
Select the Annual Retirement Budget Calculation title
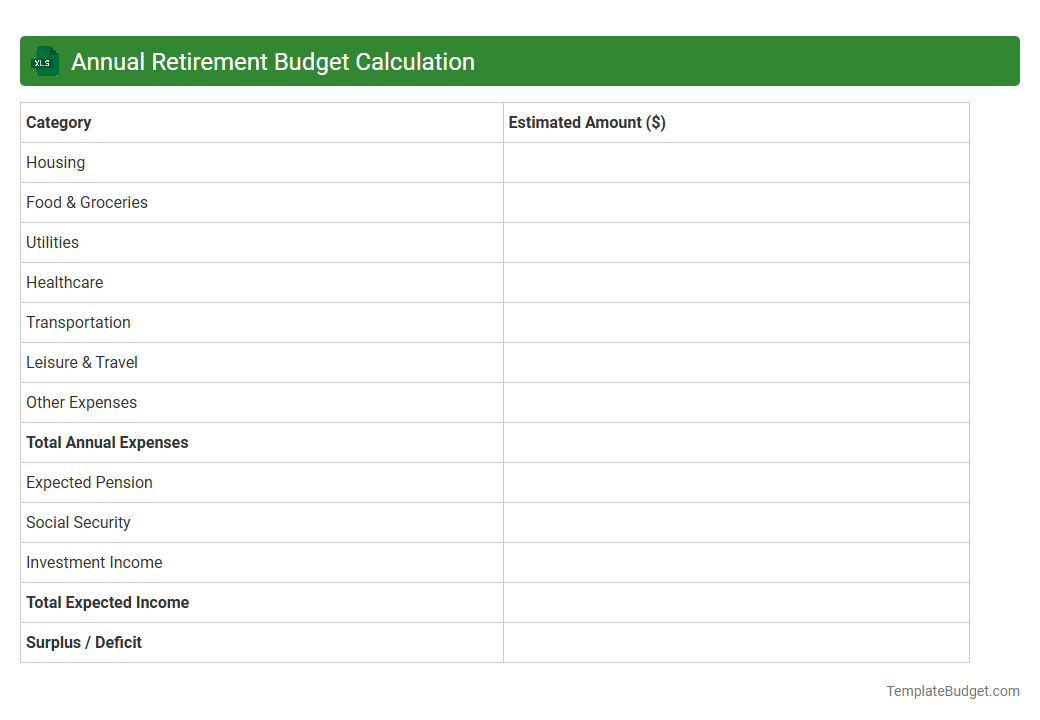click(272, 61)
